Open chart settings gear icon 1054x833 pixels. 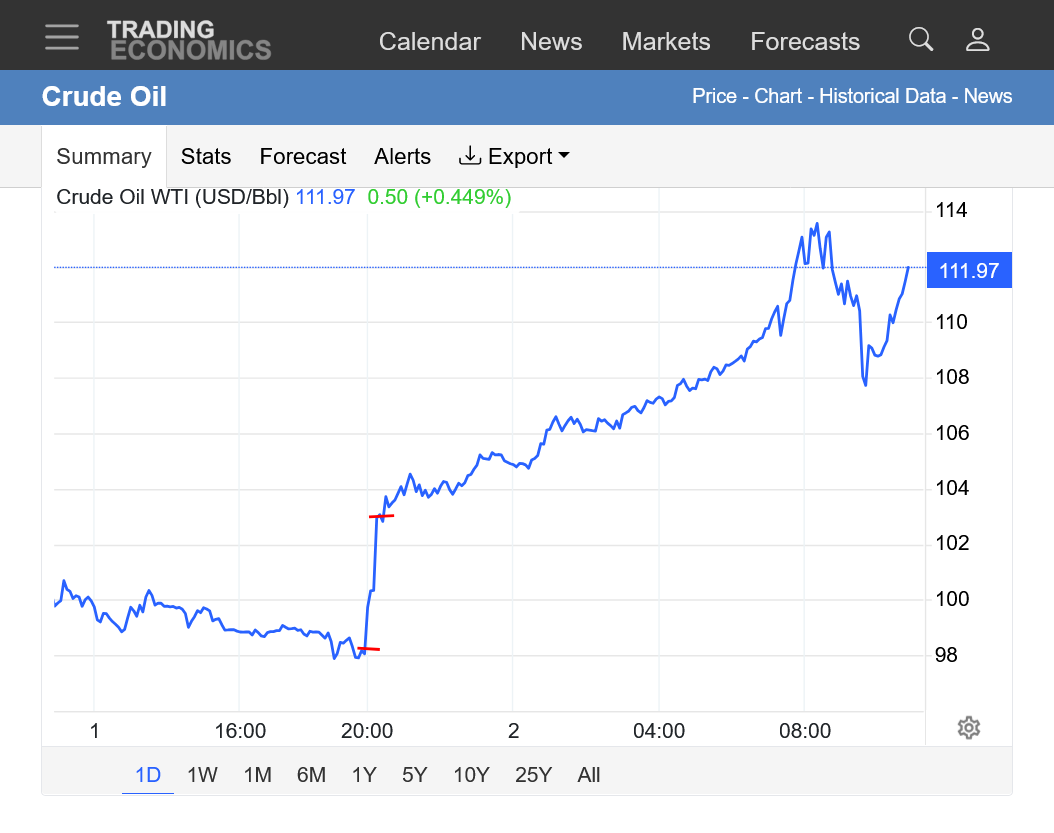click(968, 728)
